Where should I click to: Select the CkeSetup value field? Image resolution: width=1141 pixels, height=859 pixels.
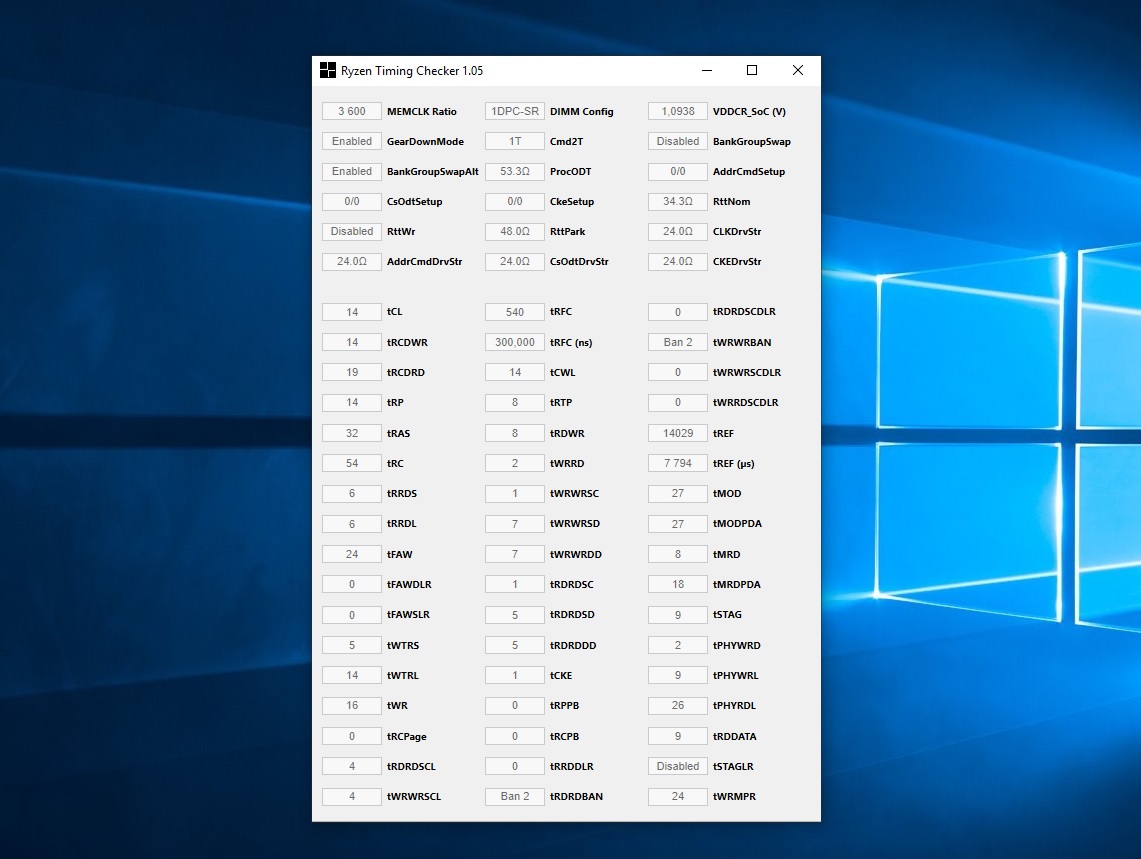click(x=515, y=201)
